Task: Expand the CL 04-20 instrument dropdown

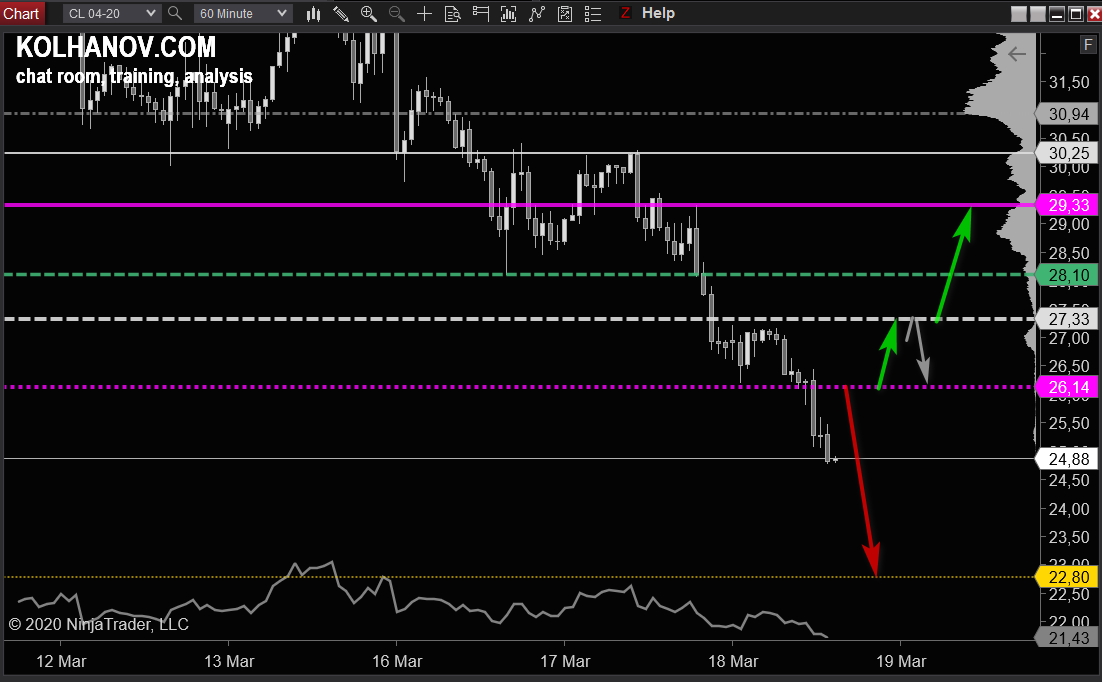Action: (x=111, y=13)
